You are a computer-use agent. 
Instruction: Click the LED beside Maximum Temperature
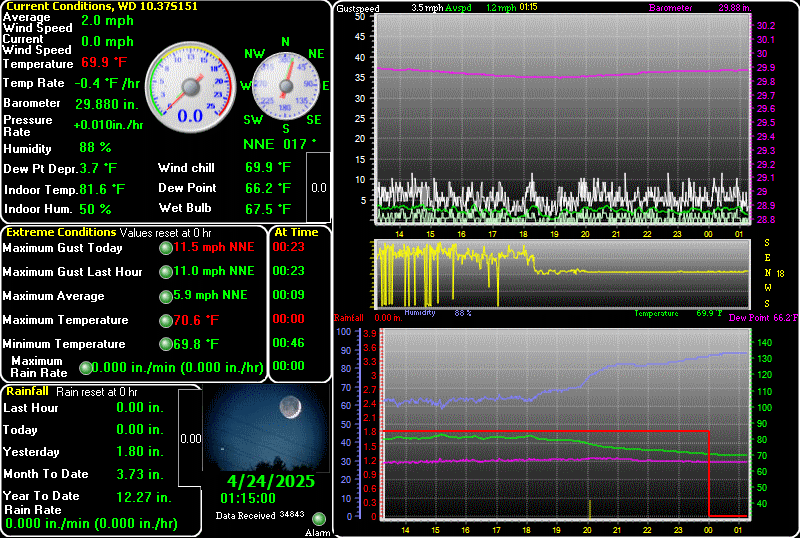tap(166, 321)
